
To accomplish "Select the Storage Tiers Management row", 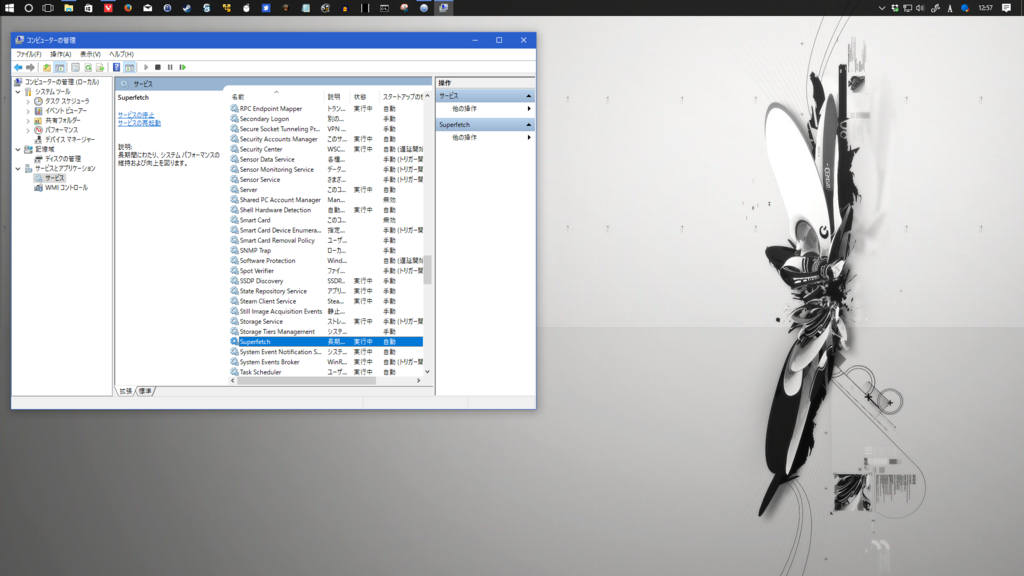I will pos(327,332).
